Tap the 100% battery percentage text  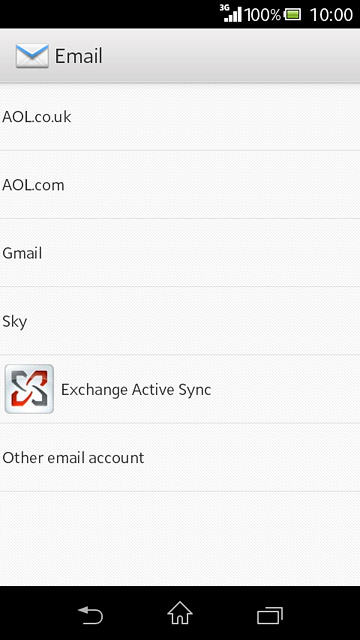[262, 15]
